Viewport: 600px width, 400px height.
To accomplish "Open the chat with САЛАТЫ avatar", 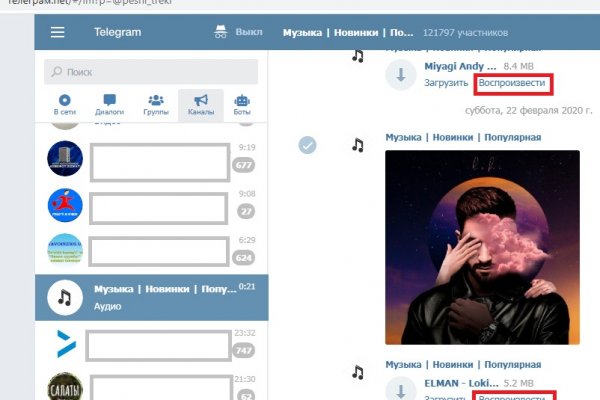I will pos(64,388).
